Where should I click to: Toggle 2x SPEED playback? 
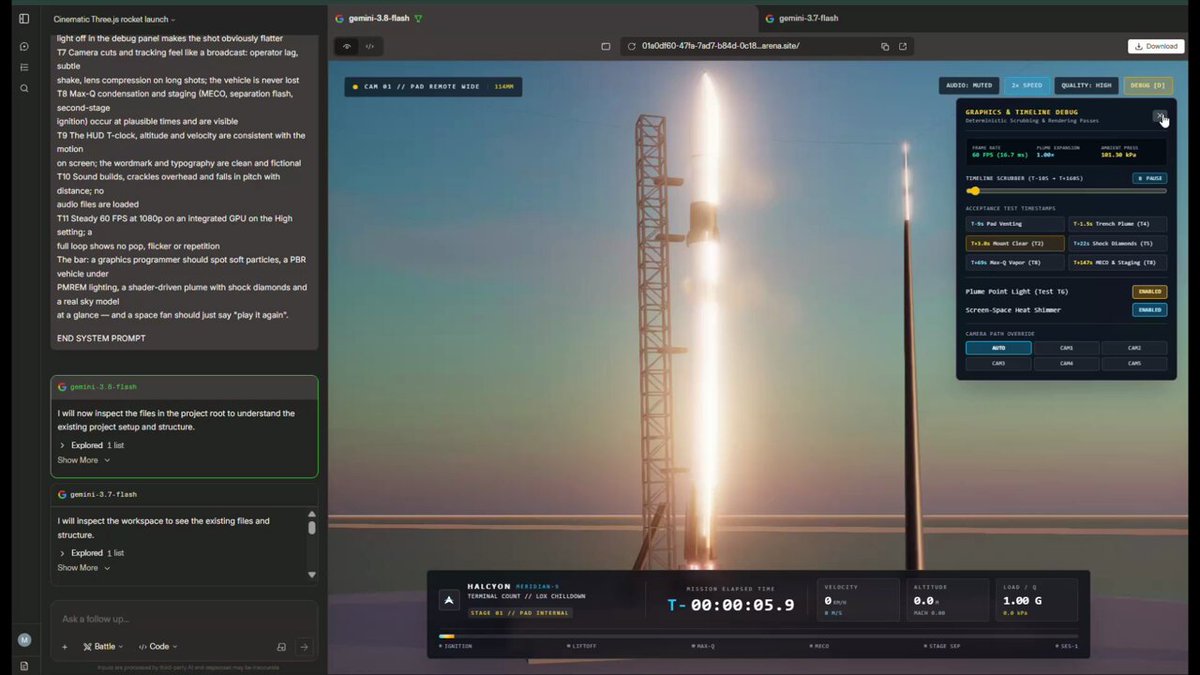click(x=1026, y=85)
